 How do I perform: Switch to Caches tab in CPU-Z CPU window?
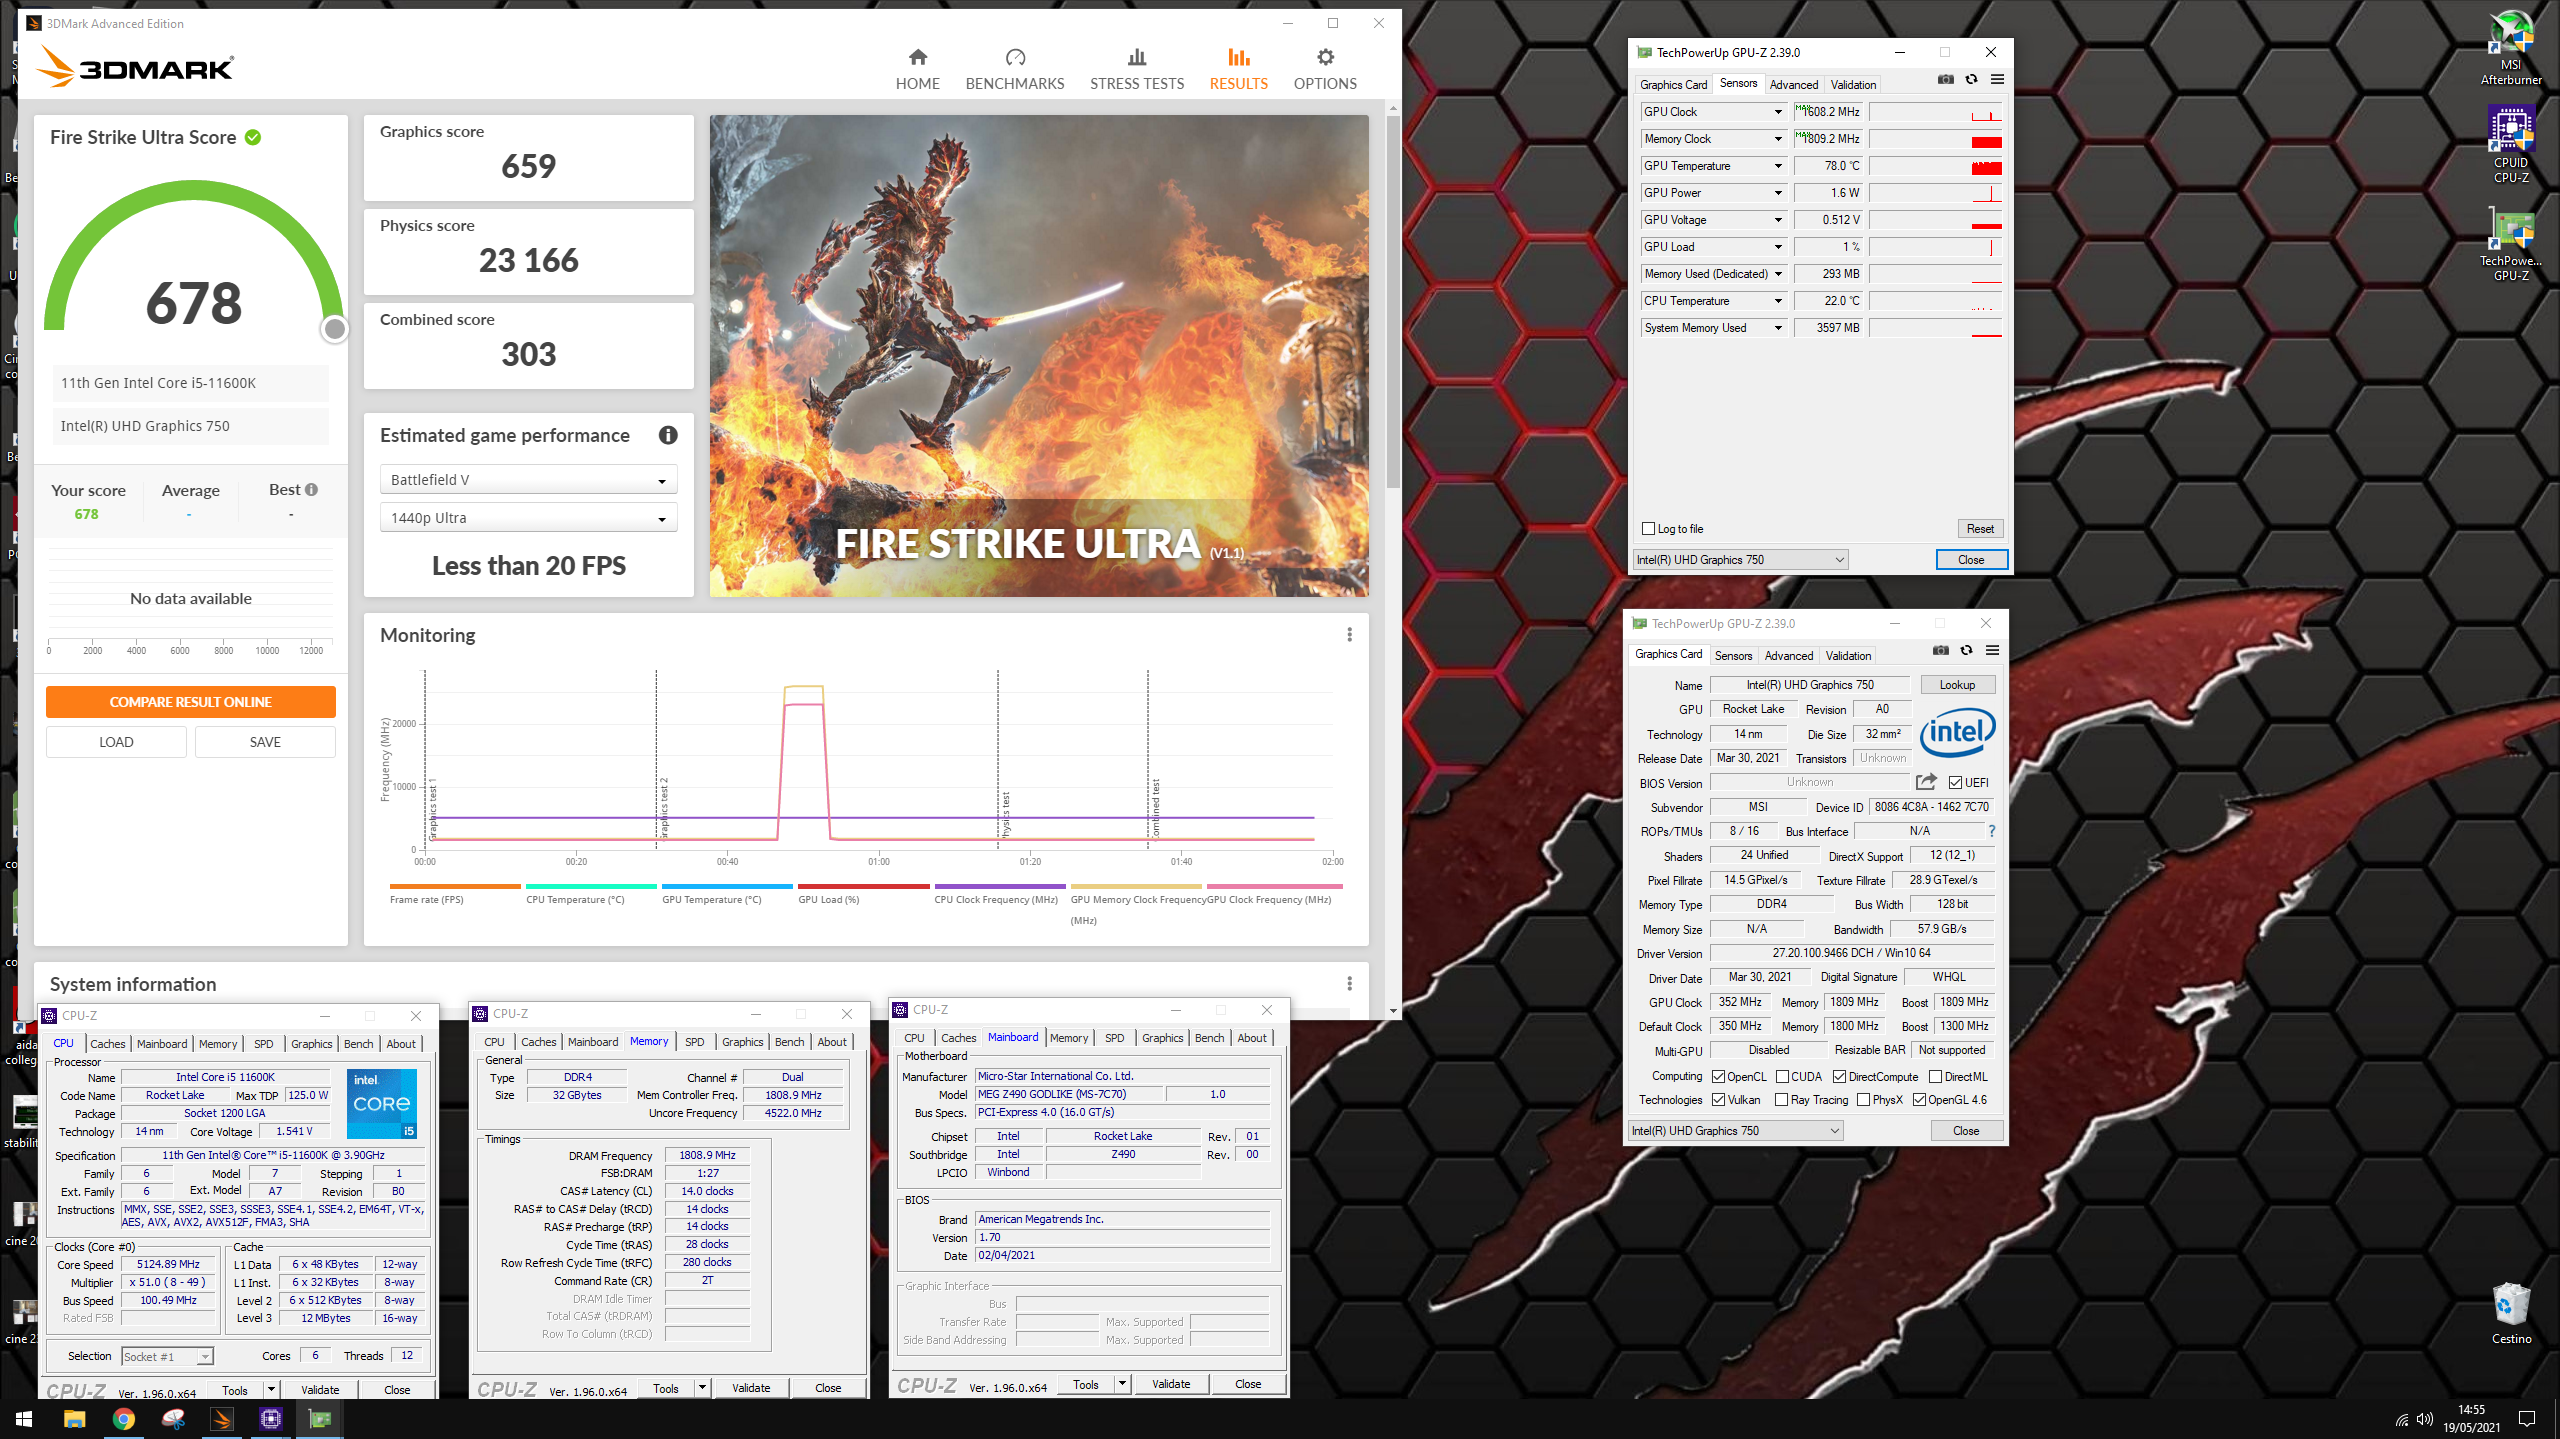coord(108,1044)
